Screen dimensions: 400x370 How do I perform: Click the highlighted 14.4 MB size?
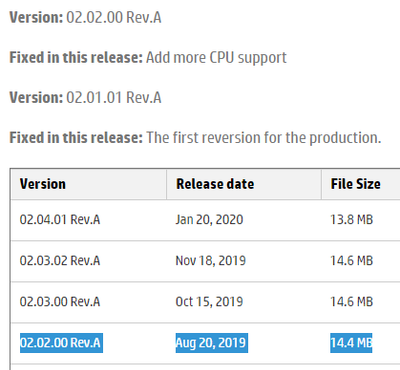[x=351, y=343]
